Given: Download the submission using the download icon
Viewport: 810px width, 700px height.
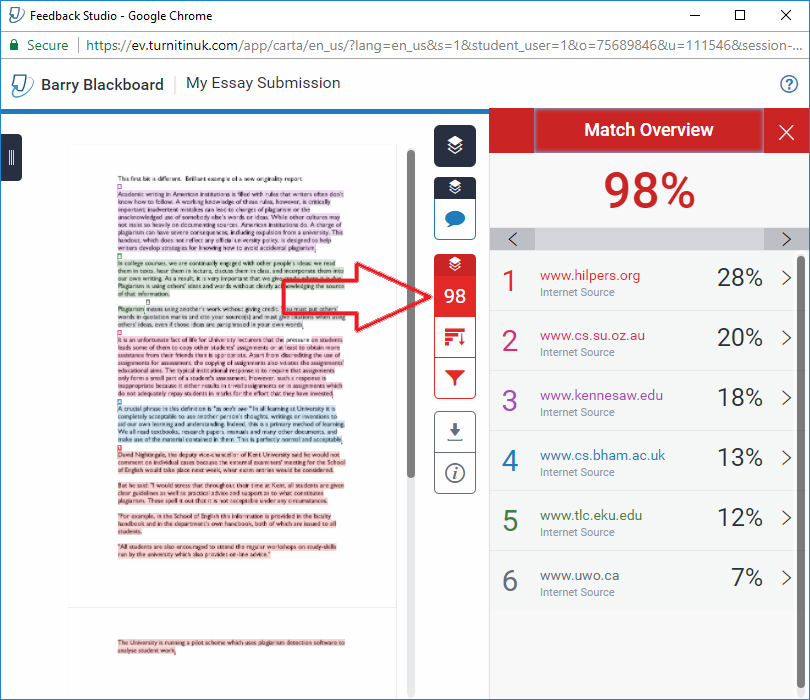Looking at the screenshot, I should [455, 430].
